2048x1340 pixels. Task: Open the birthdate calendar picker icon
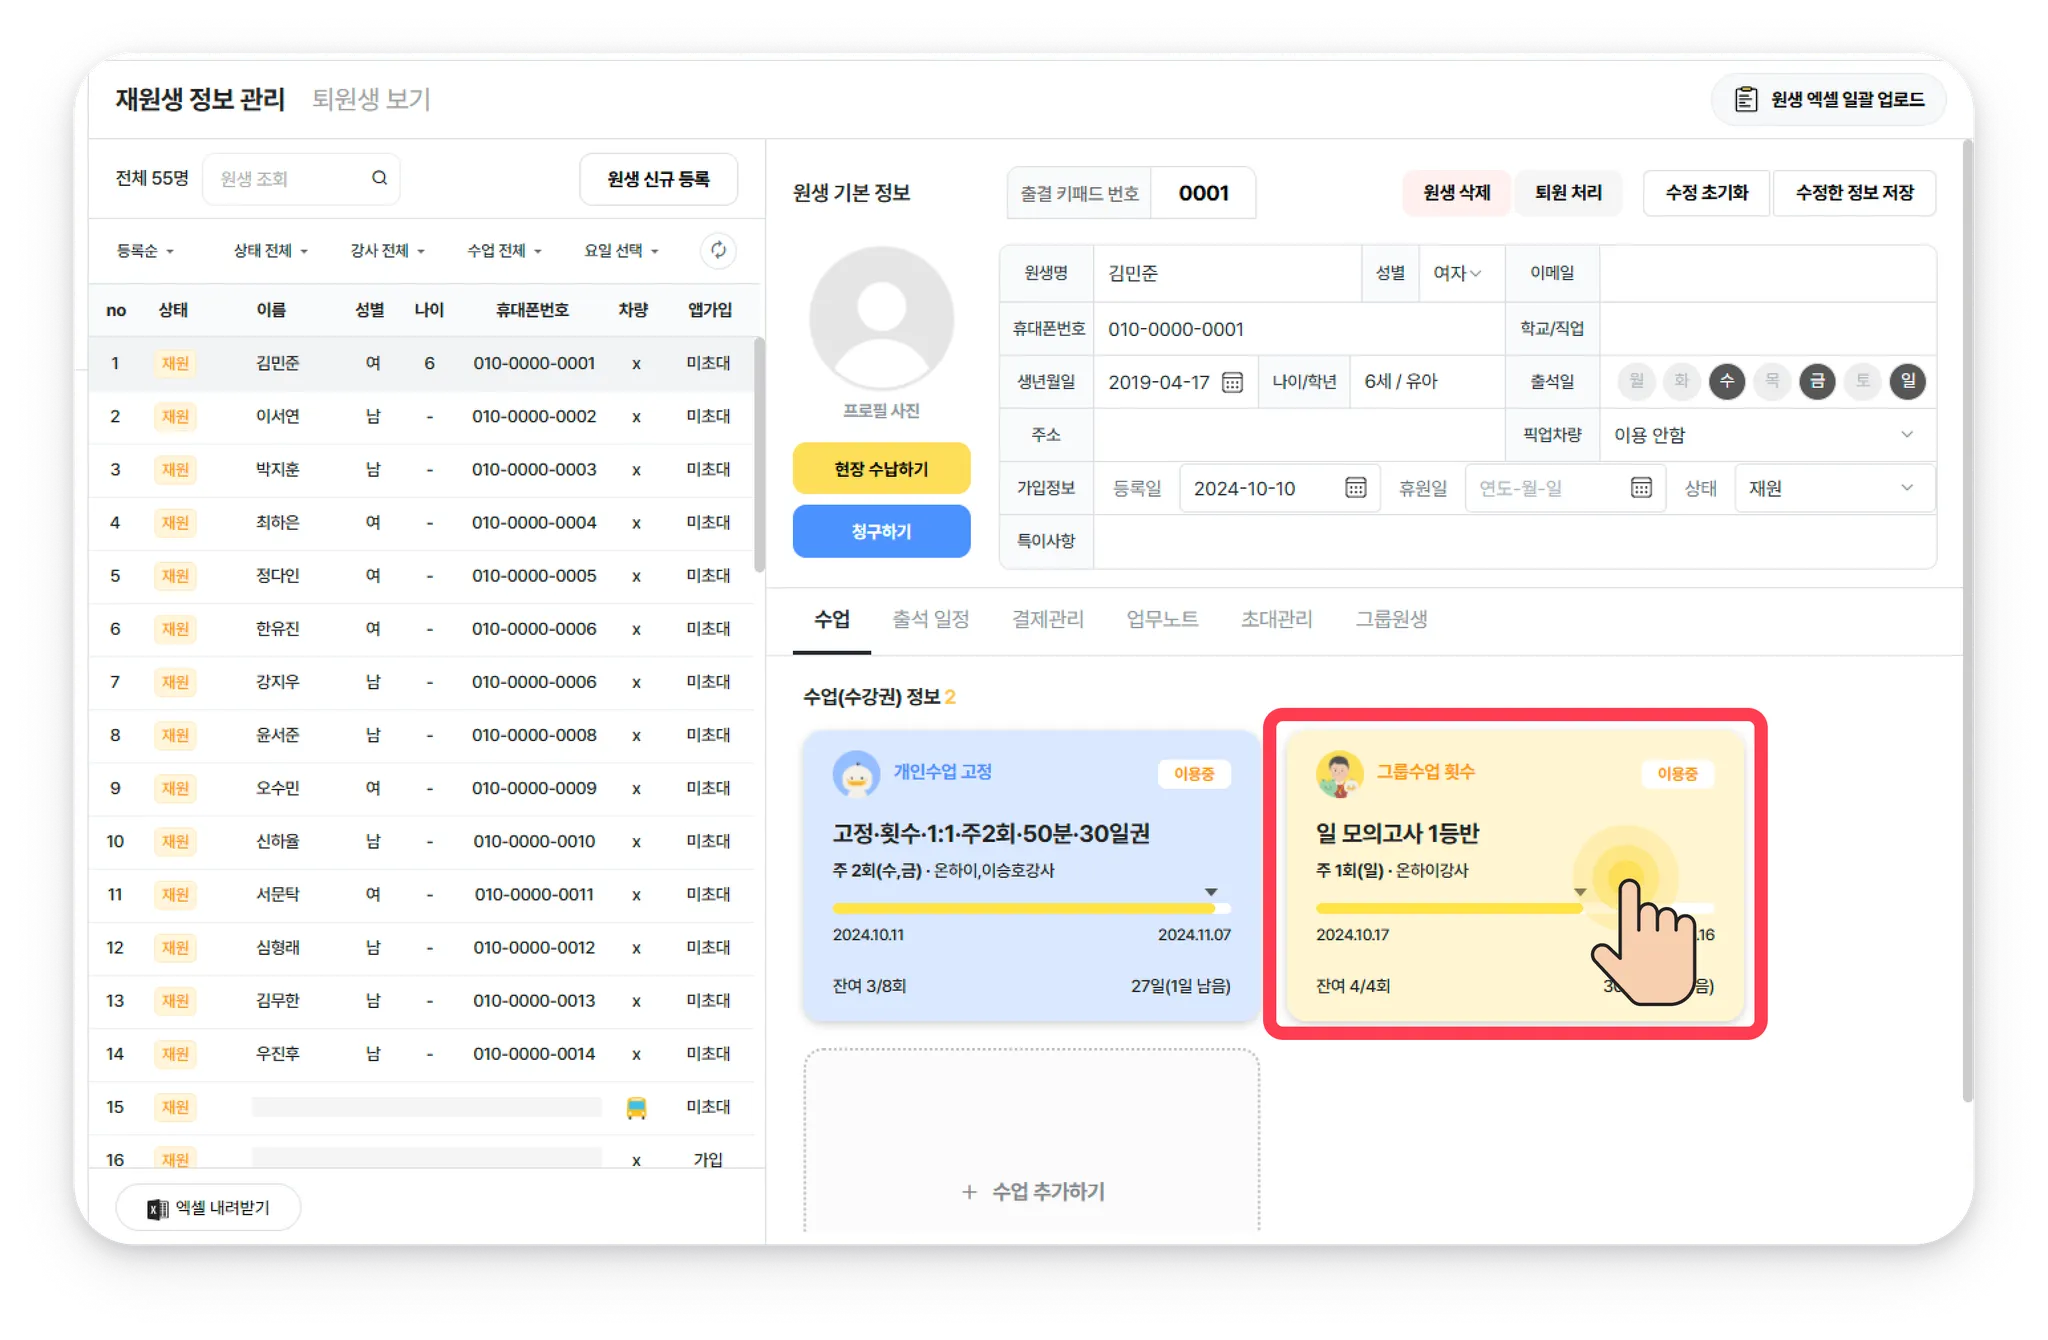(x=1232, y=382)
